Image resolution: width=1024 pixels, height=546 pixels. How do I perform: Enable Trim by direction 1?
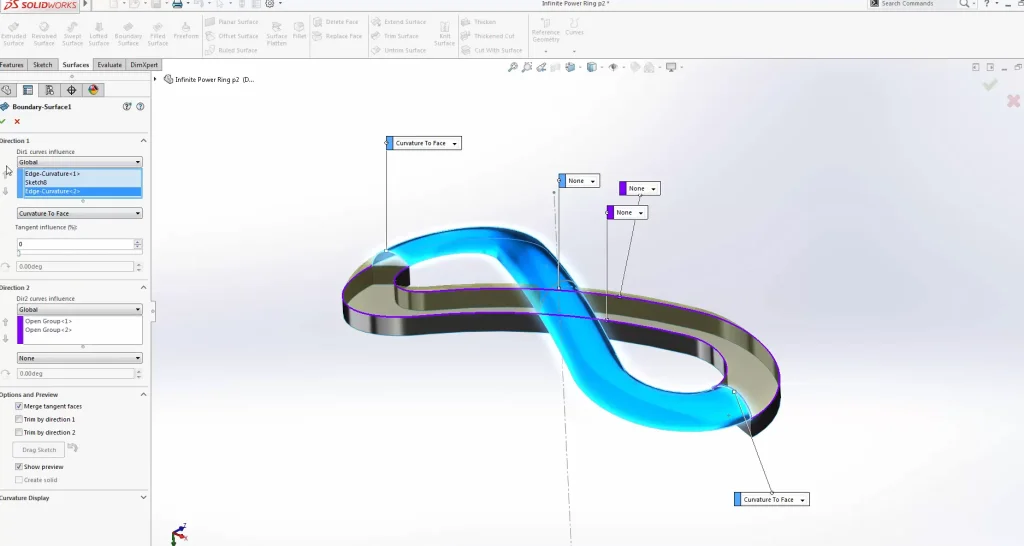19,420
